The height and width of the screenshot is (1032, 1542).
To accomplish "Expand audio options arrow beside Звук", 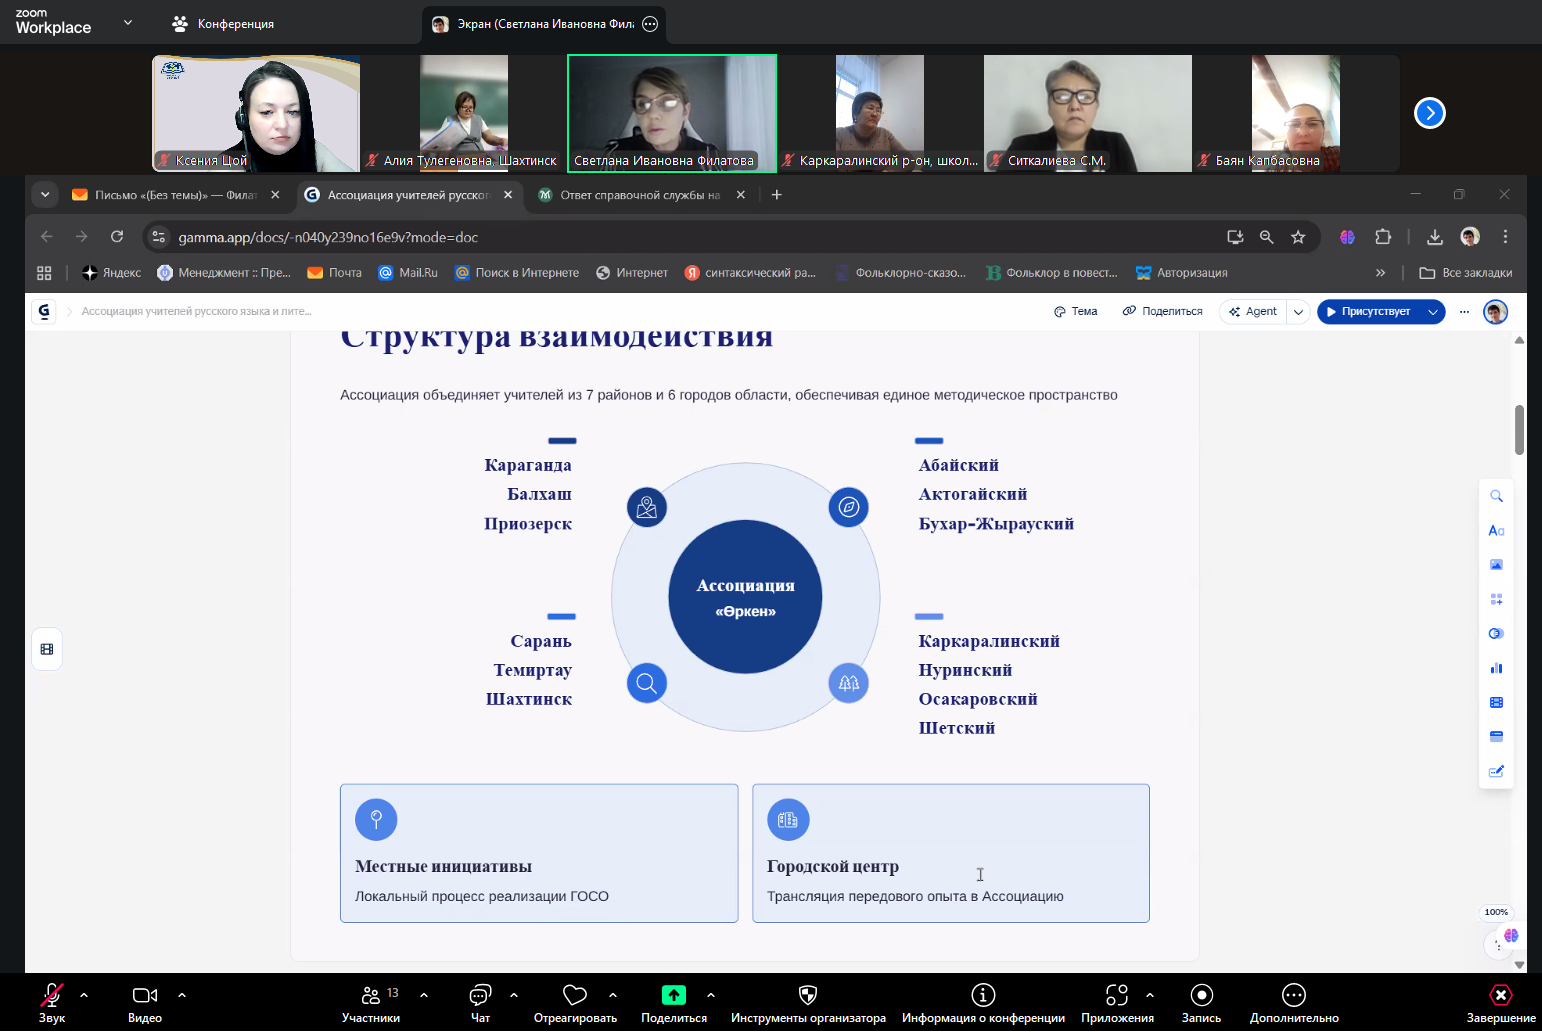I will click(84, 995).
